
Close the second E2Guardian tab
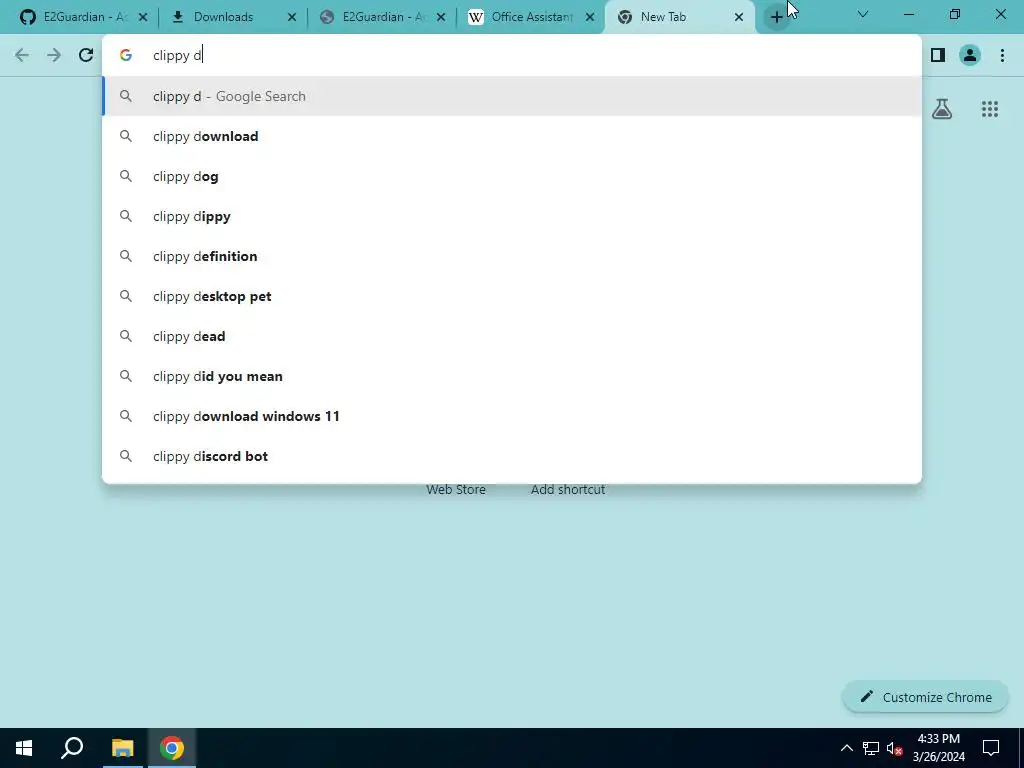point(441,17)
